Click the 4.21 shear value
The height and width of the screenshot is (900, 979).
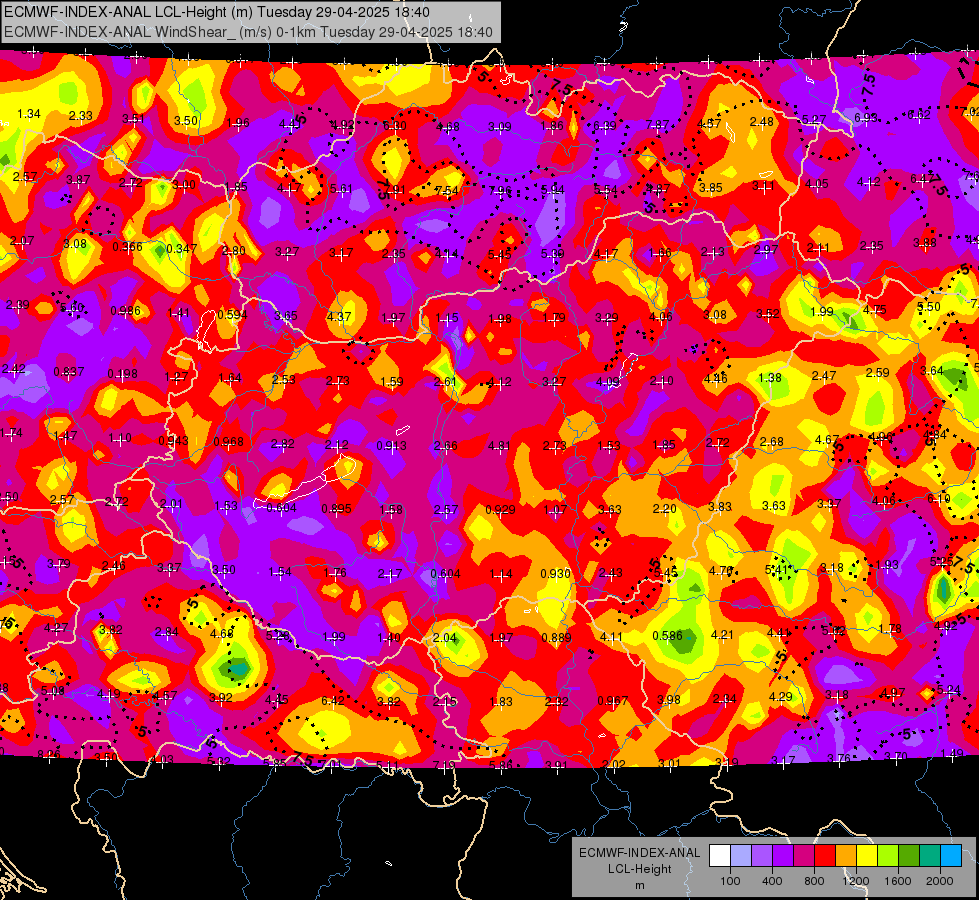tap(722, 635)
